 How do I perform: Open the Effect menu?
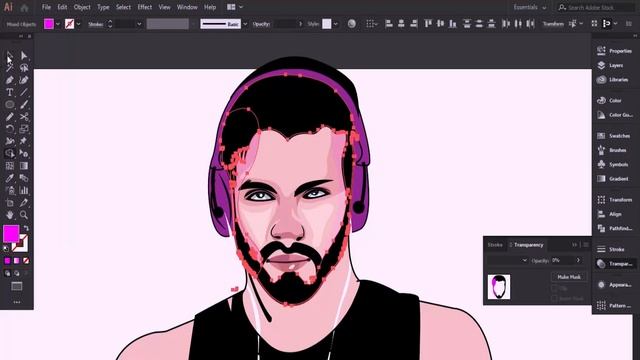coord(144,7)
